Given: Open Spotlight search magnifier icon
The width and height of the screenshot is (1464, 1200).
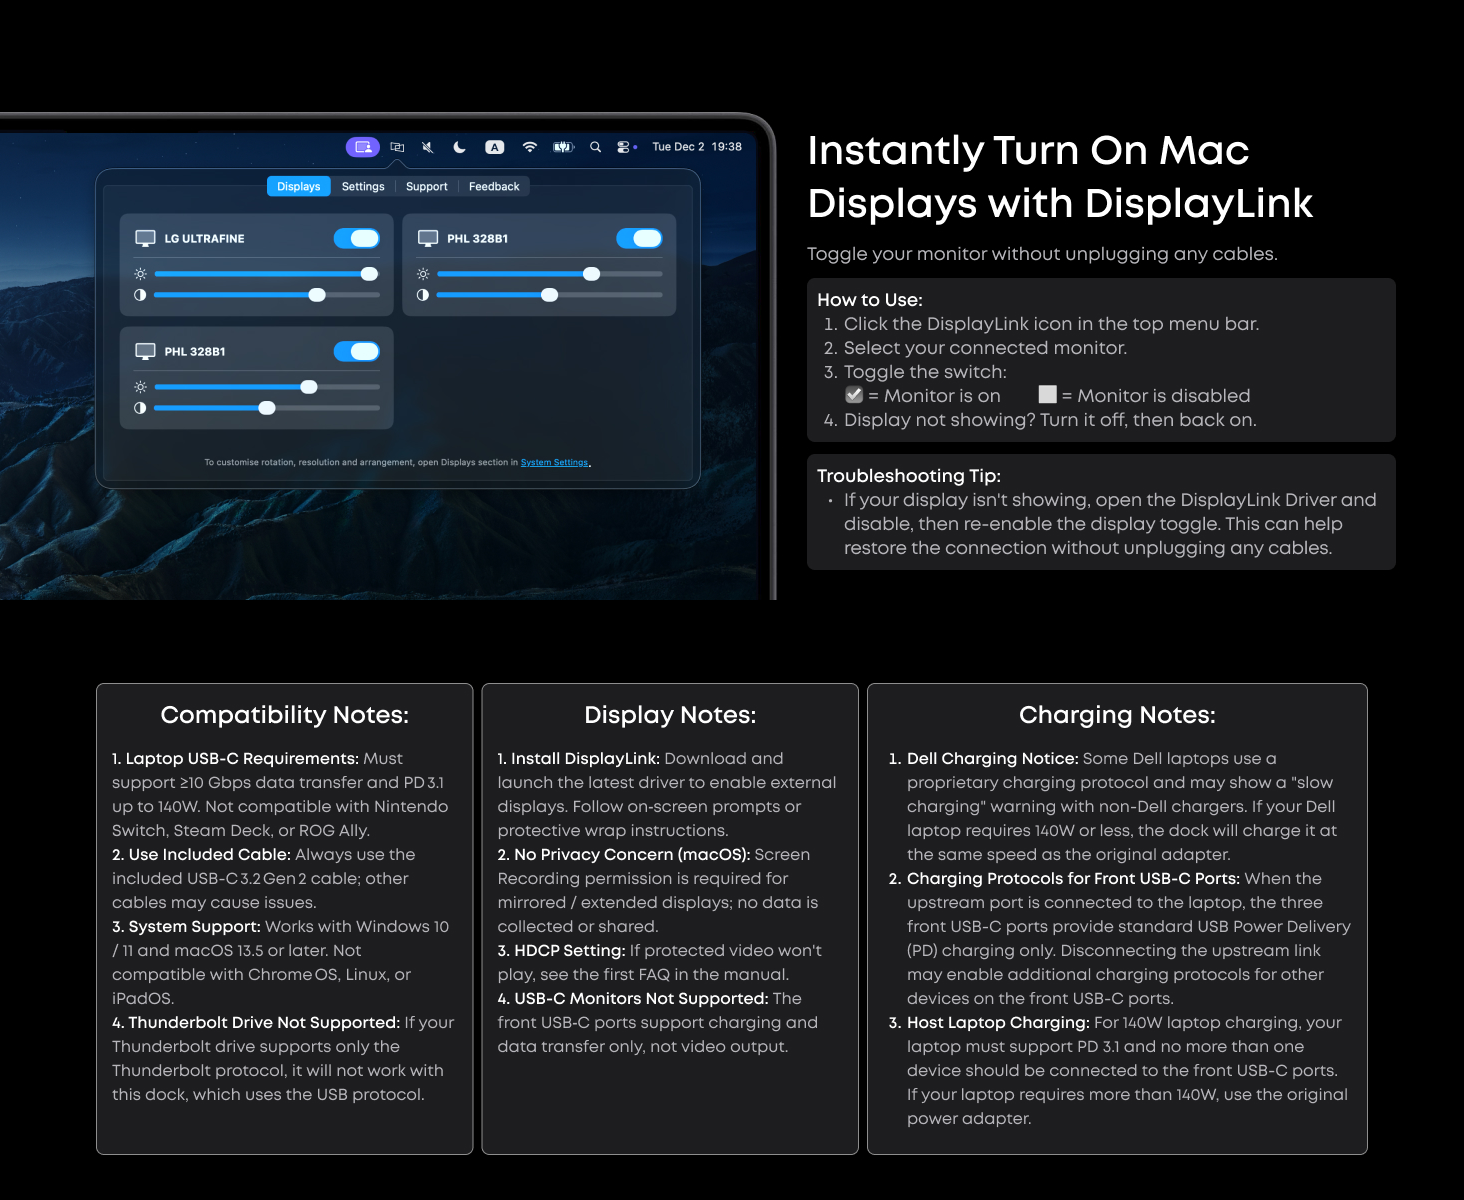Looking at the screenshot, I should 596,147.
